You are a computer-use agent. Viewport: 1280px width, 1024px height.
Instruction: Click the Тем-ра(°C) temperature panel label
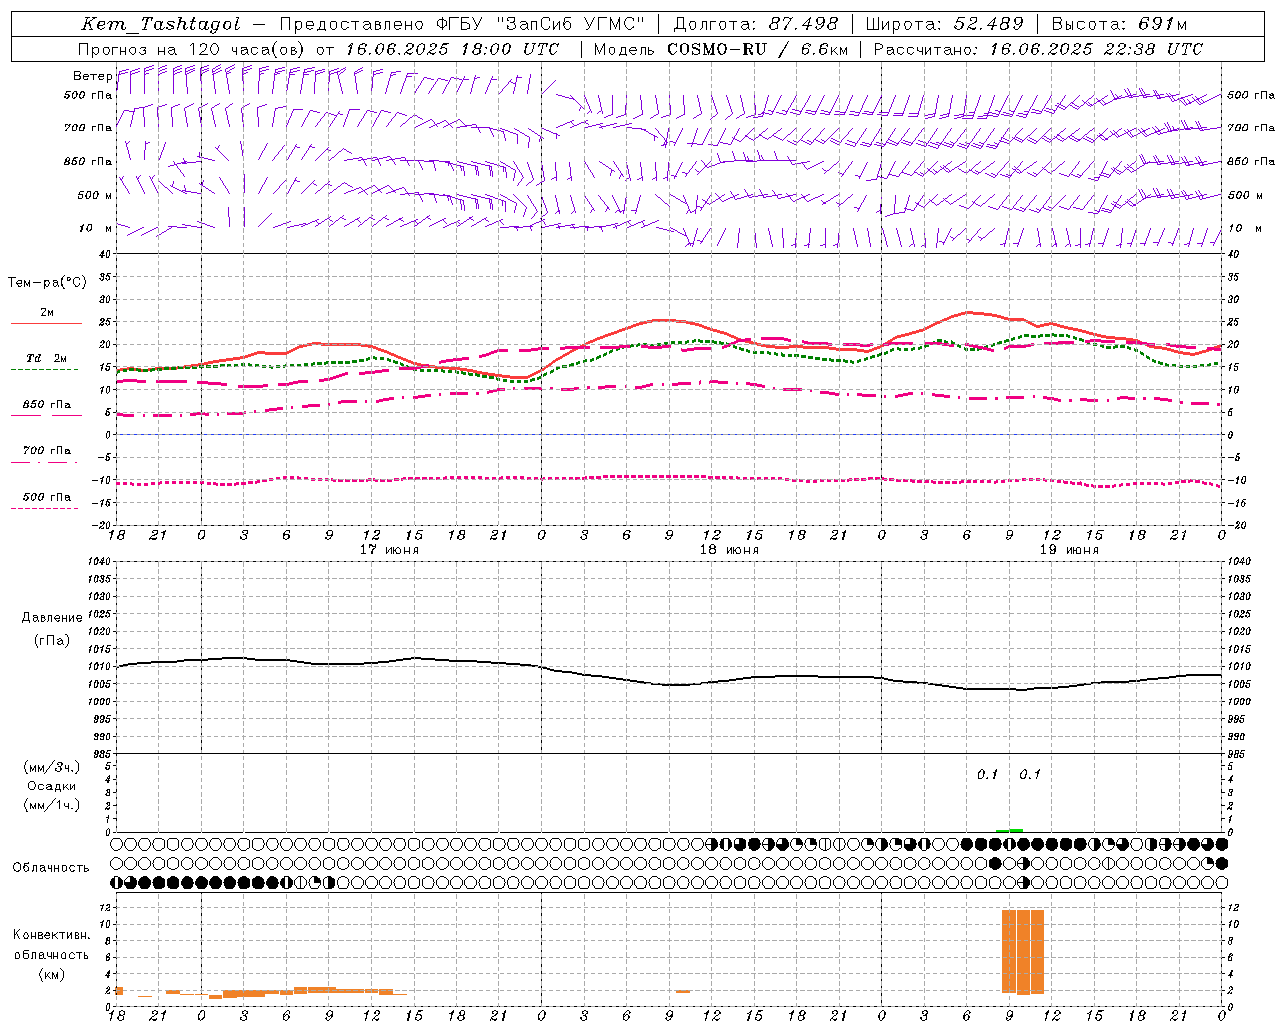point(47,283)
